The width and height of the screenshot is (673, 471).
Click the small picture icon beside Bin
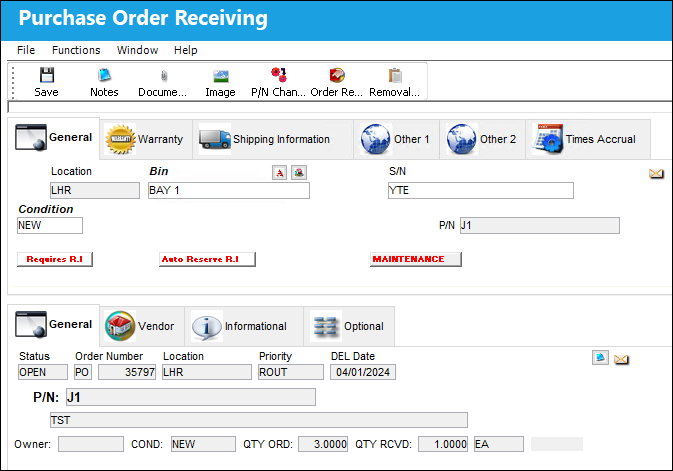pyautogui.click(x=299, y=173)
